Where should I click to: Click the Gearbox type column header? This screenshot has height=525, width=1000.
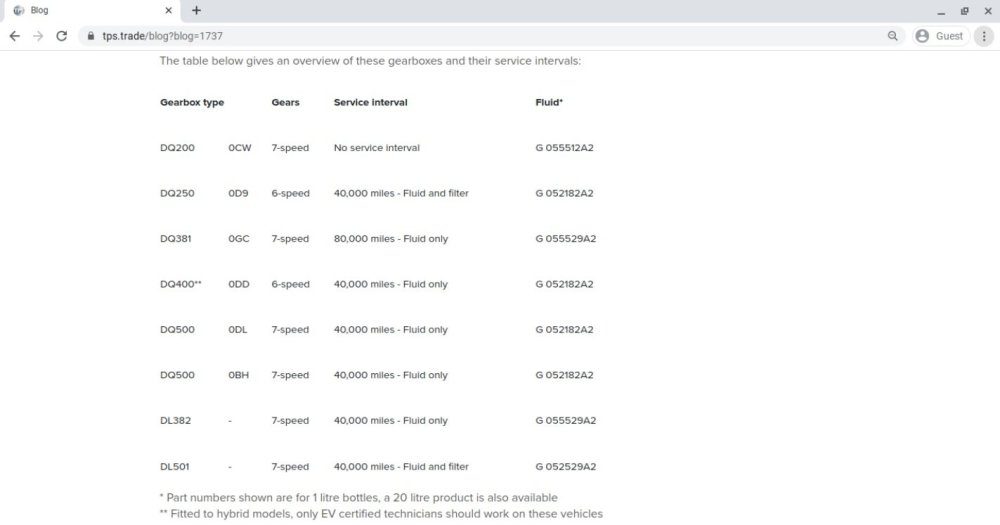(x=192, y=102)
